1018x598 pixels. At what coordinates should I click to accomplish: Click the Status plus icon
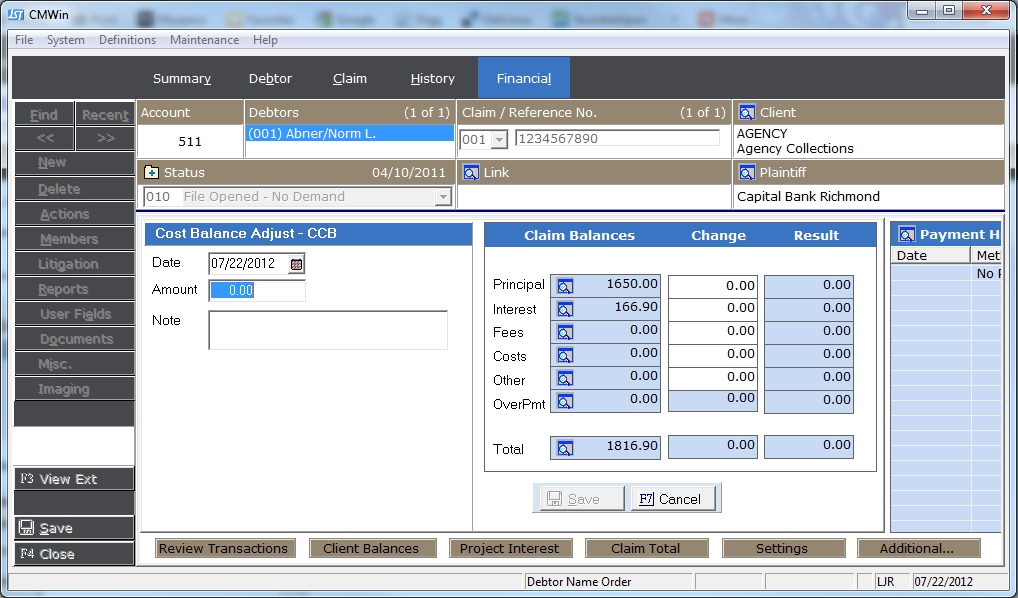(151, 172)
